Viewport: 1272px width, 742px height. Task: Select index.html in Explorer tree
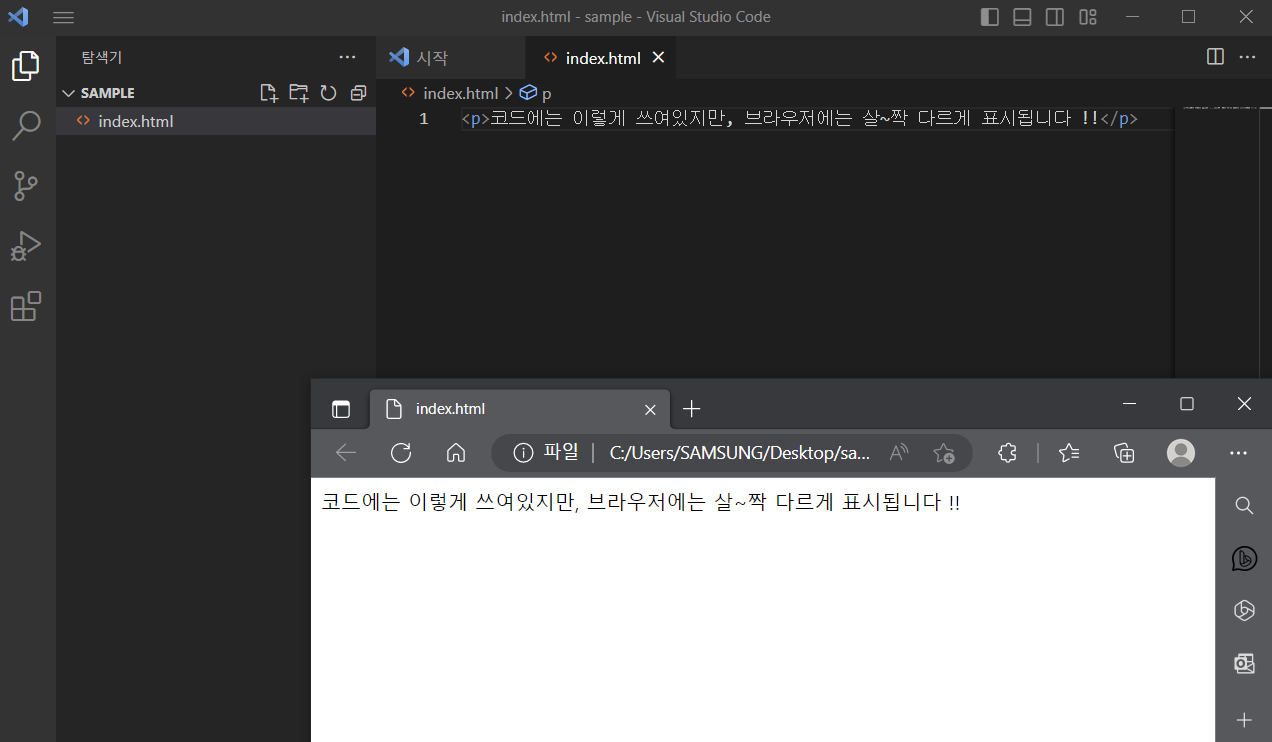click(x=216, y=121)
